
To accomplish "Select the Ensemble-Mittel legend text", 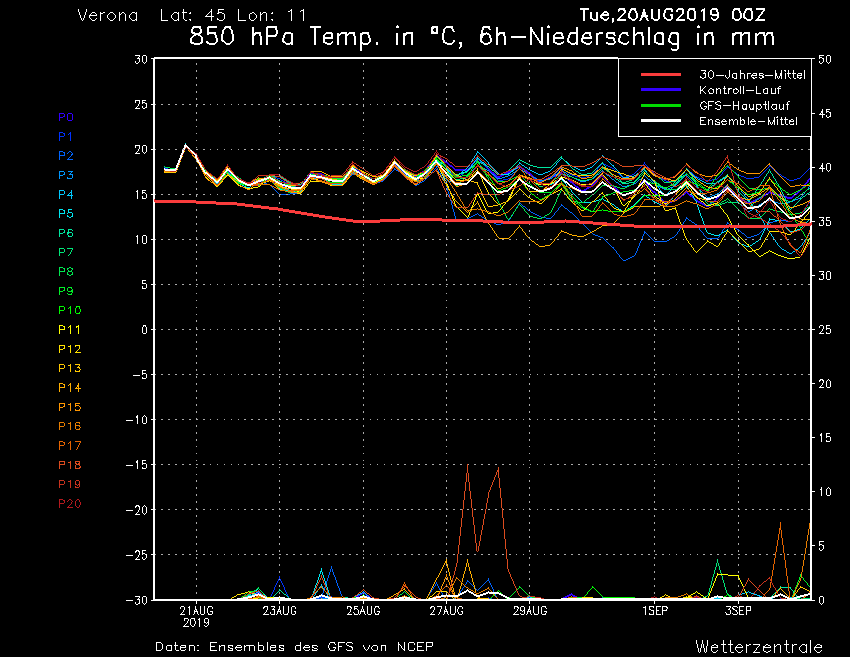I will tap(749, 121).
